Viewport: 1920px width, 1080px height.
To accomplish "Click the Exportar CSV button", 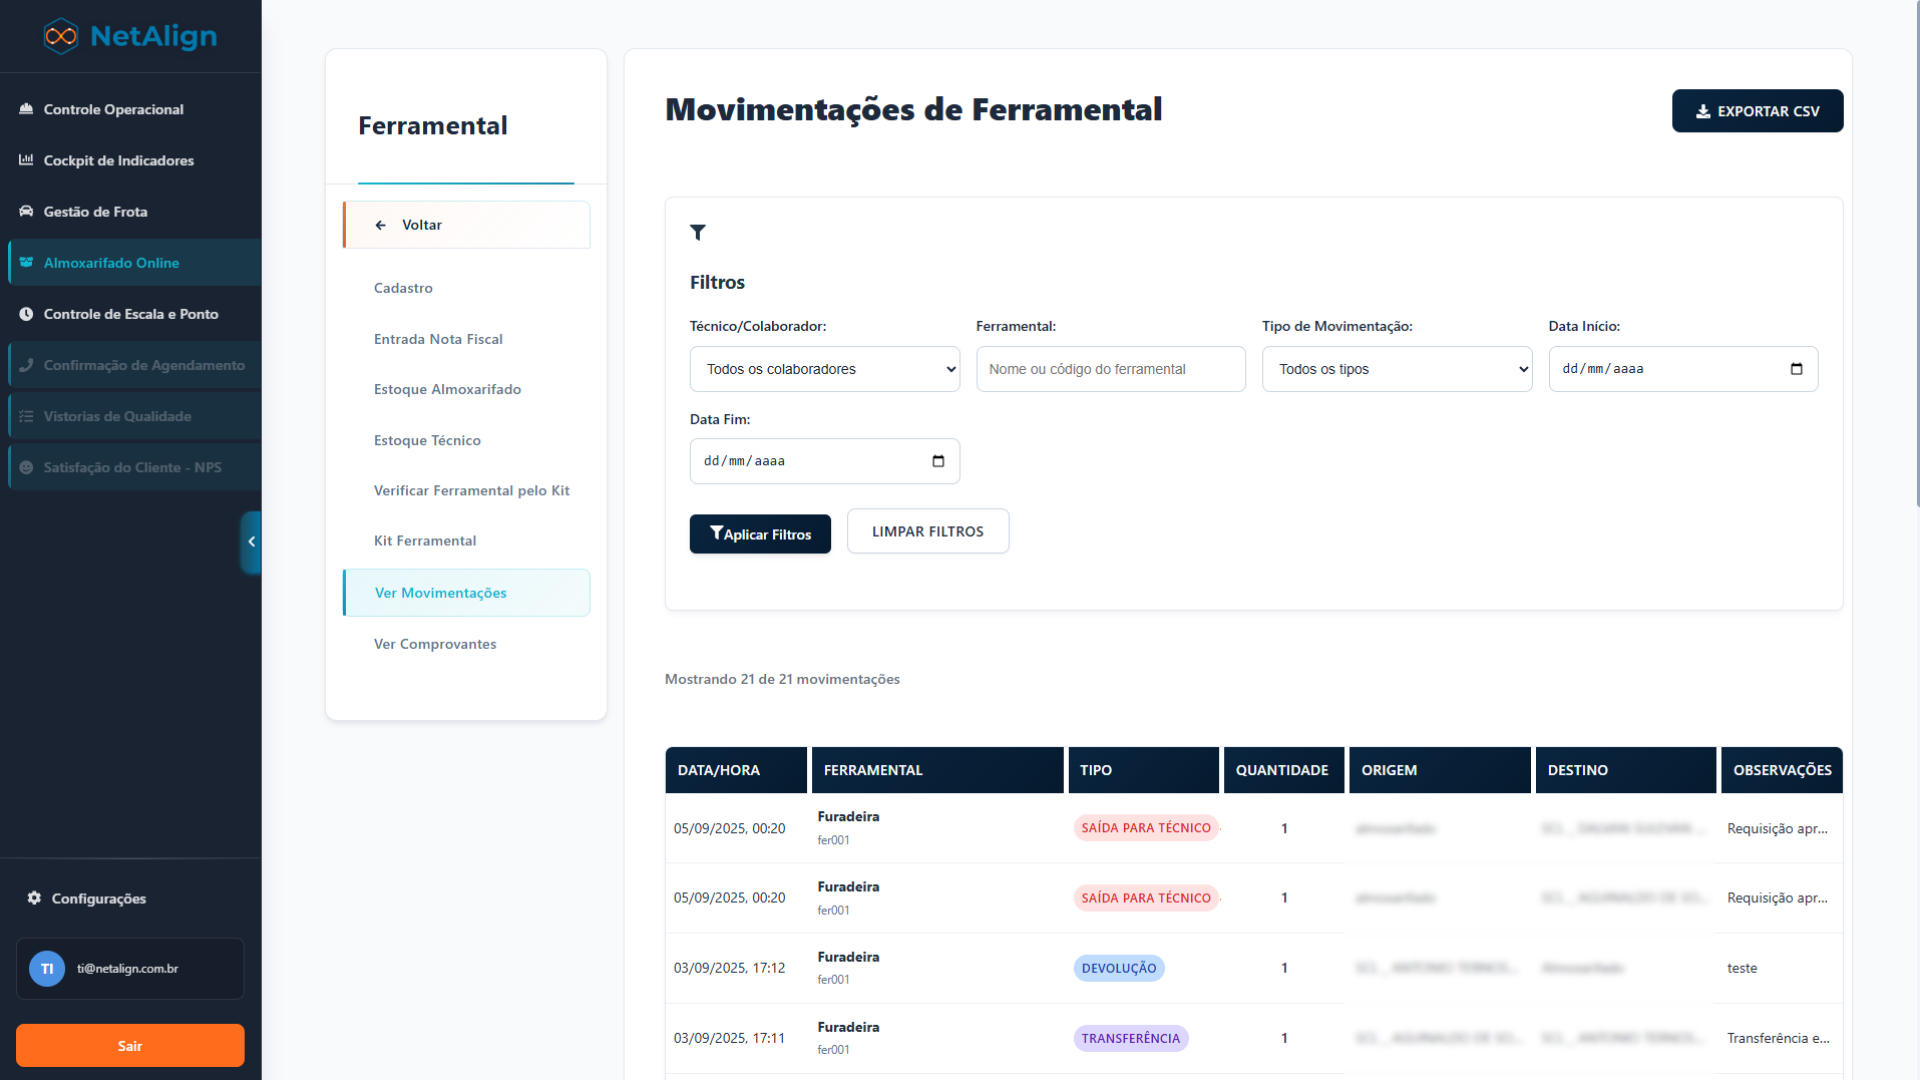I will point(1757,111).
